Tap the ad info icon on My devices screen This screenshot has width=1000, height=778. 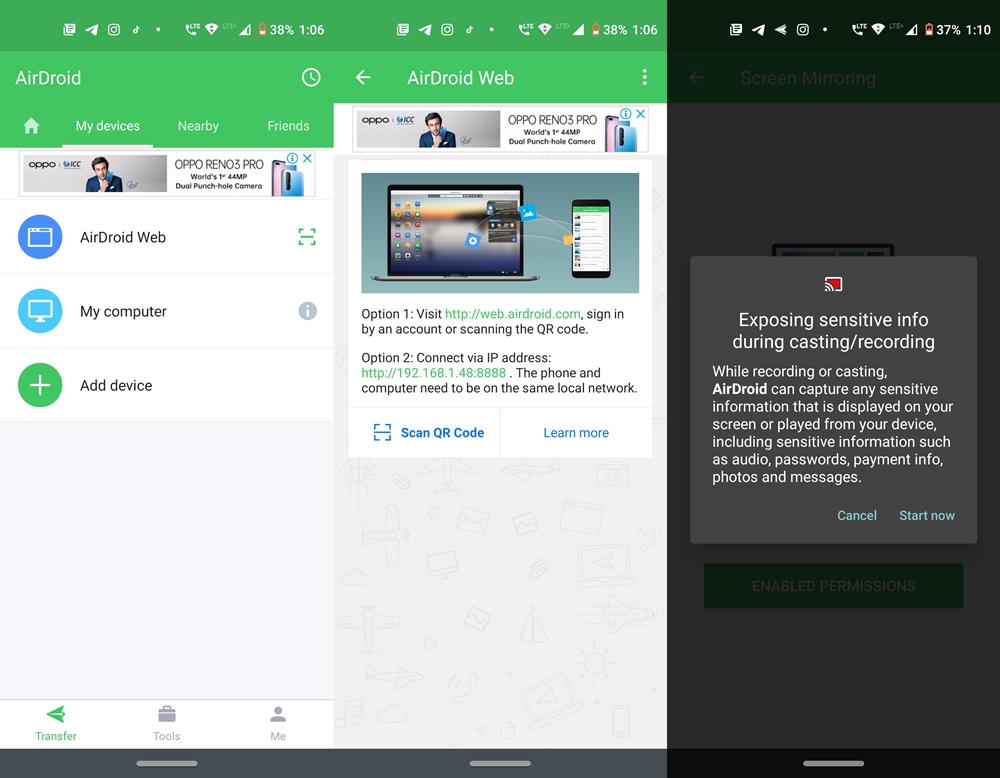[292, 158]
